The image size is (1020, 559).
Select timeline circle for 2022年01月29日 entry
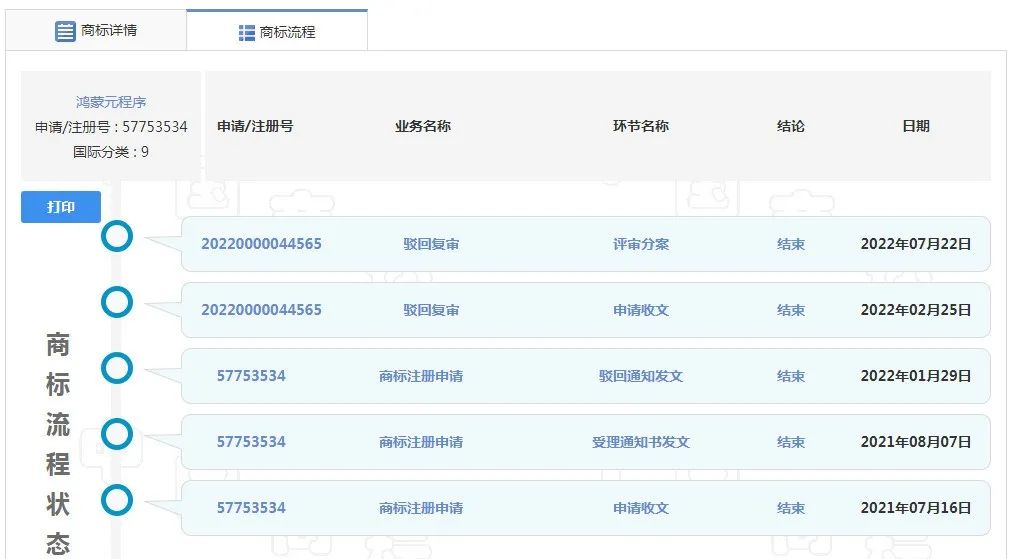[x=117, y=368]
